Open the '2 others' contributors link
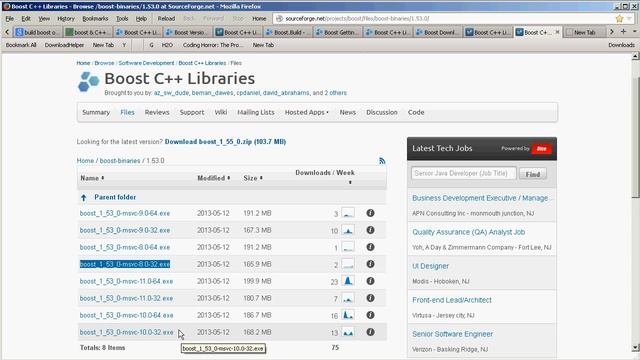640x360 pixels. click(x=336, y=93)
